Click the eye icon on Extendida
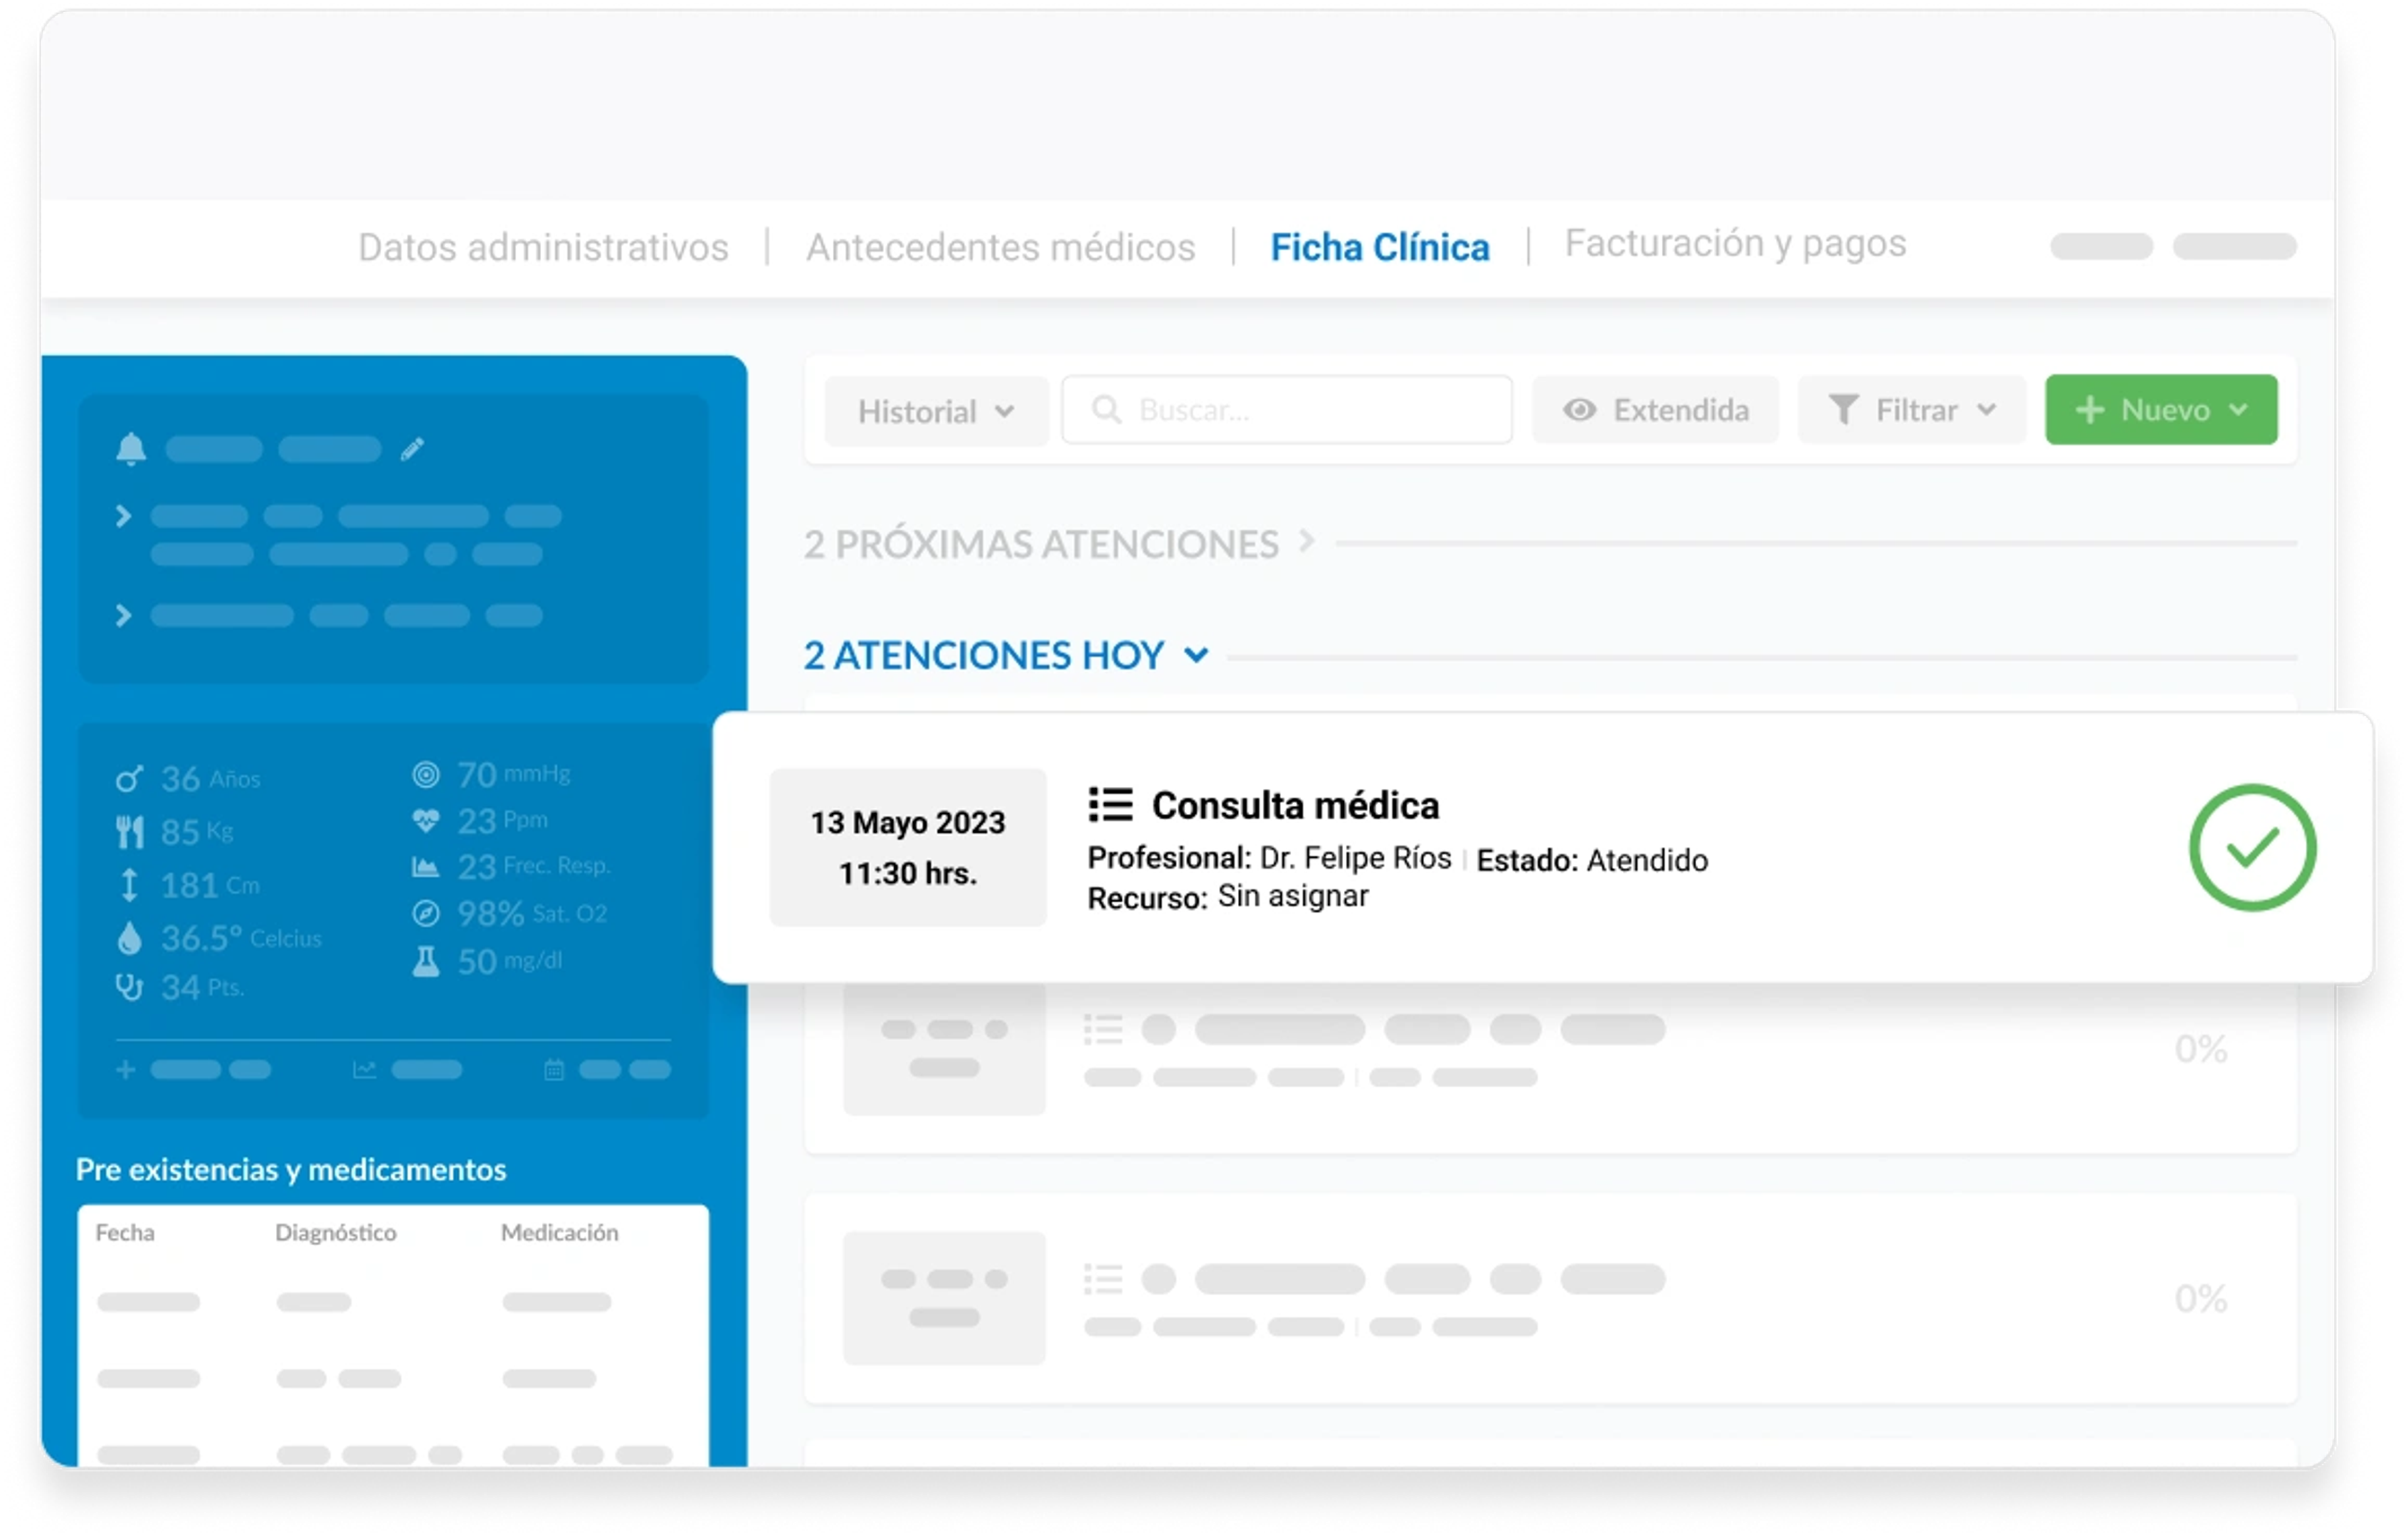 (x=1580, y=410)
